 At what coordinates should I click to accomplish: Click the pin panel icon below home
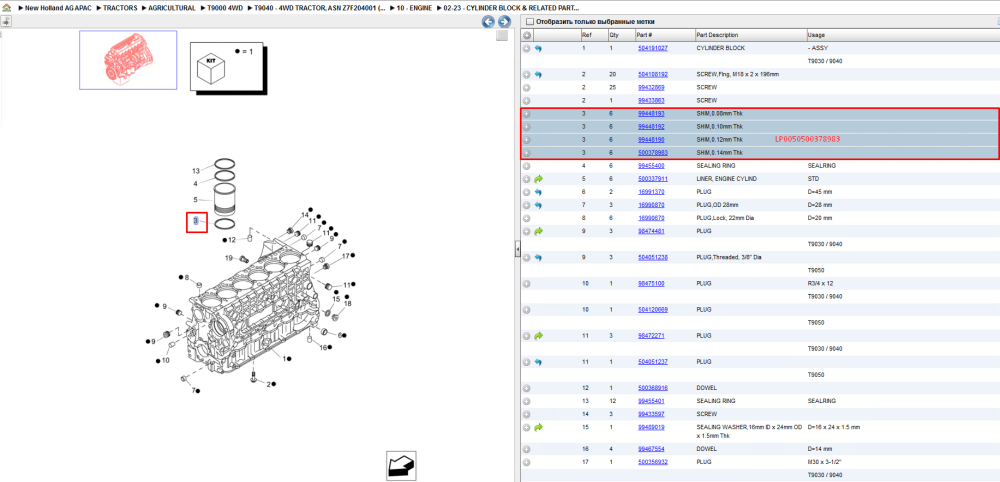[5, 21]
